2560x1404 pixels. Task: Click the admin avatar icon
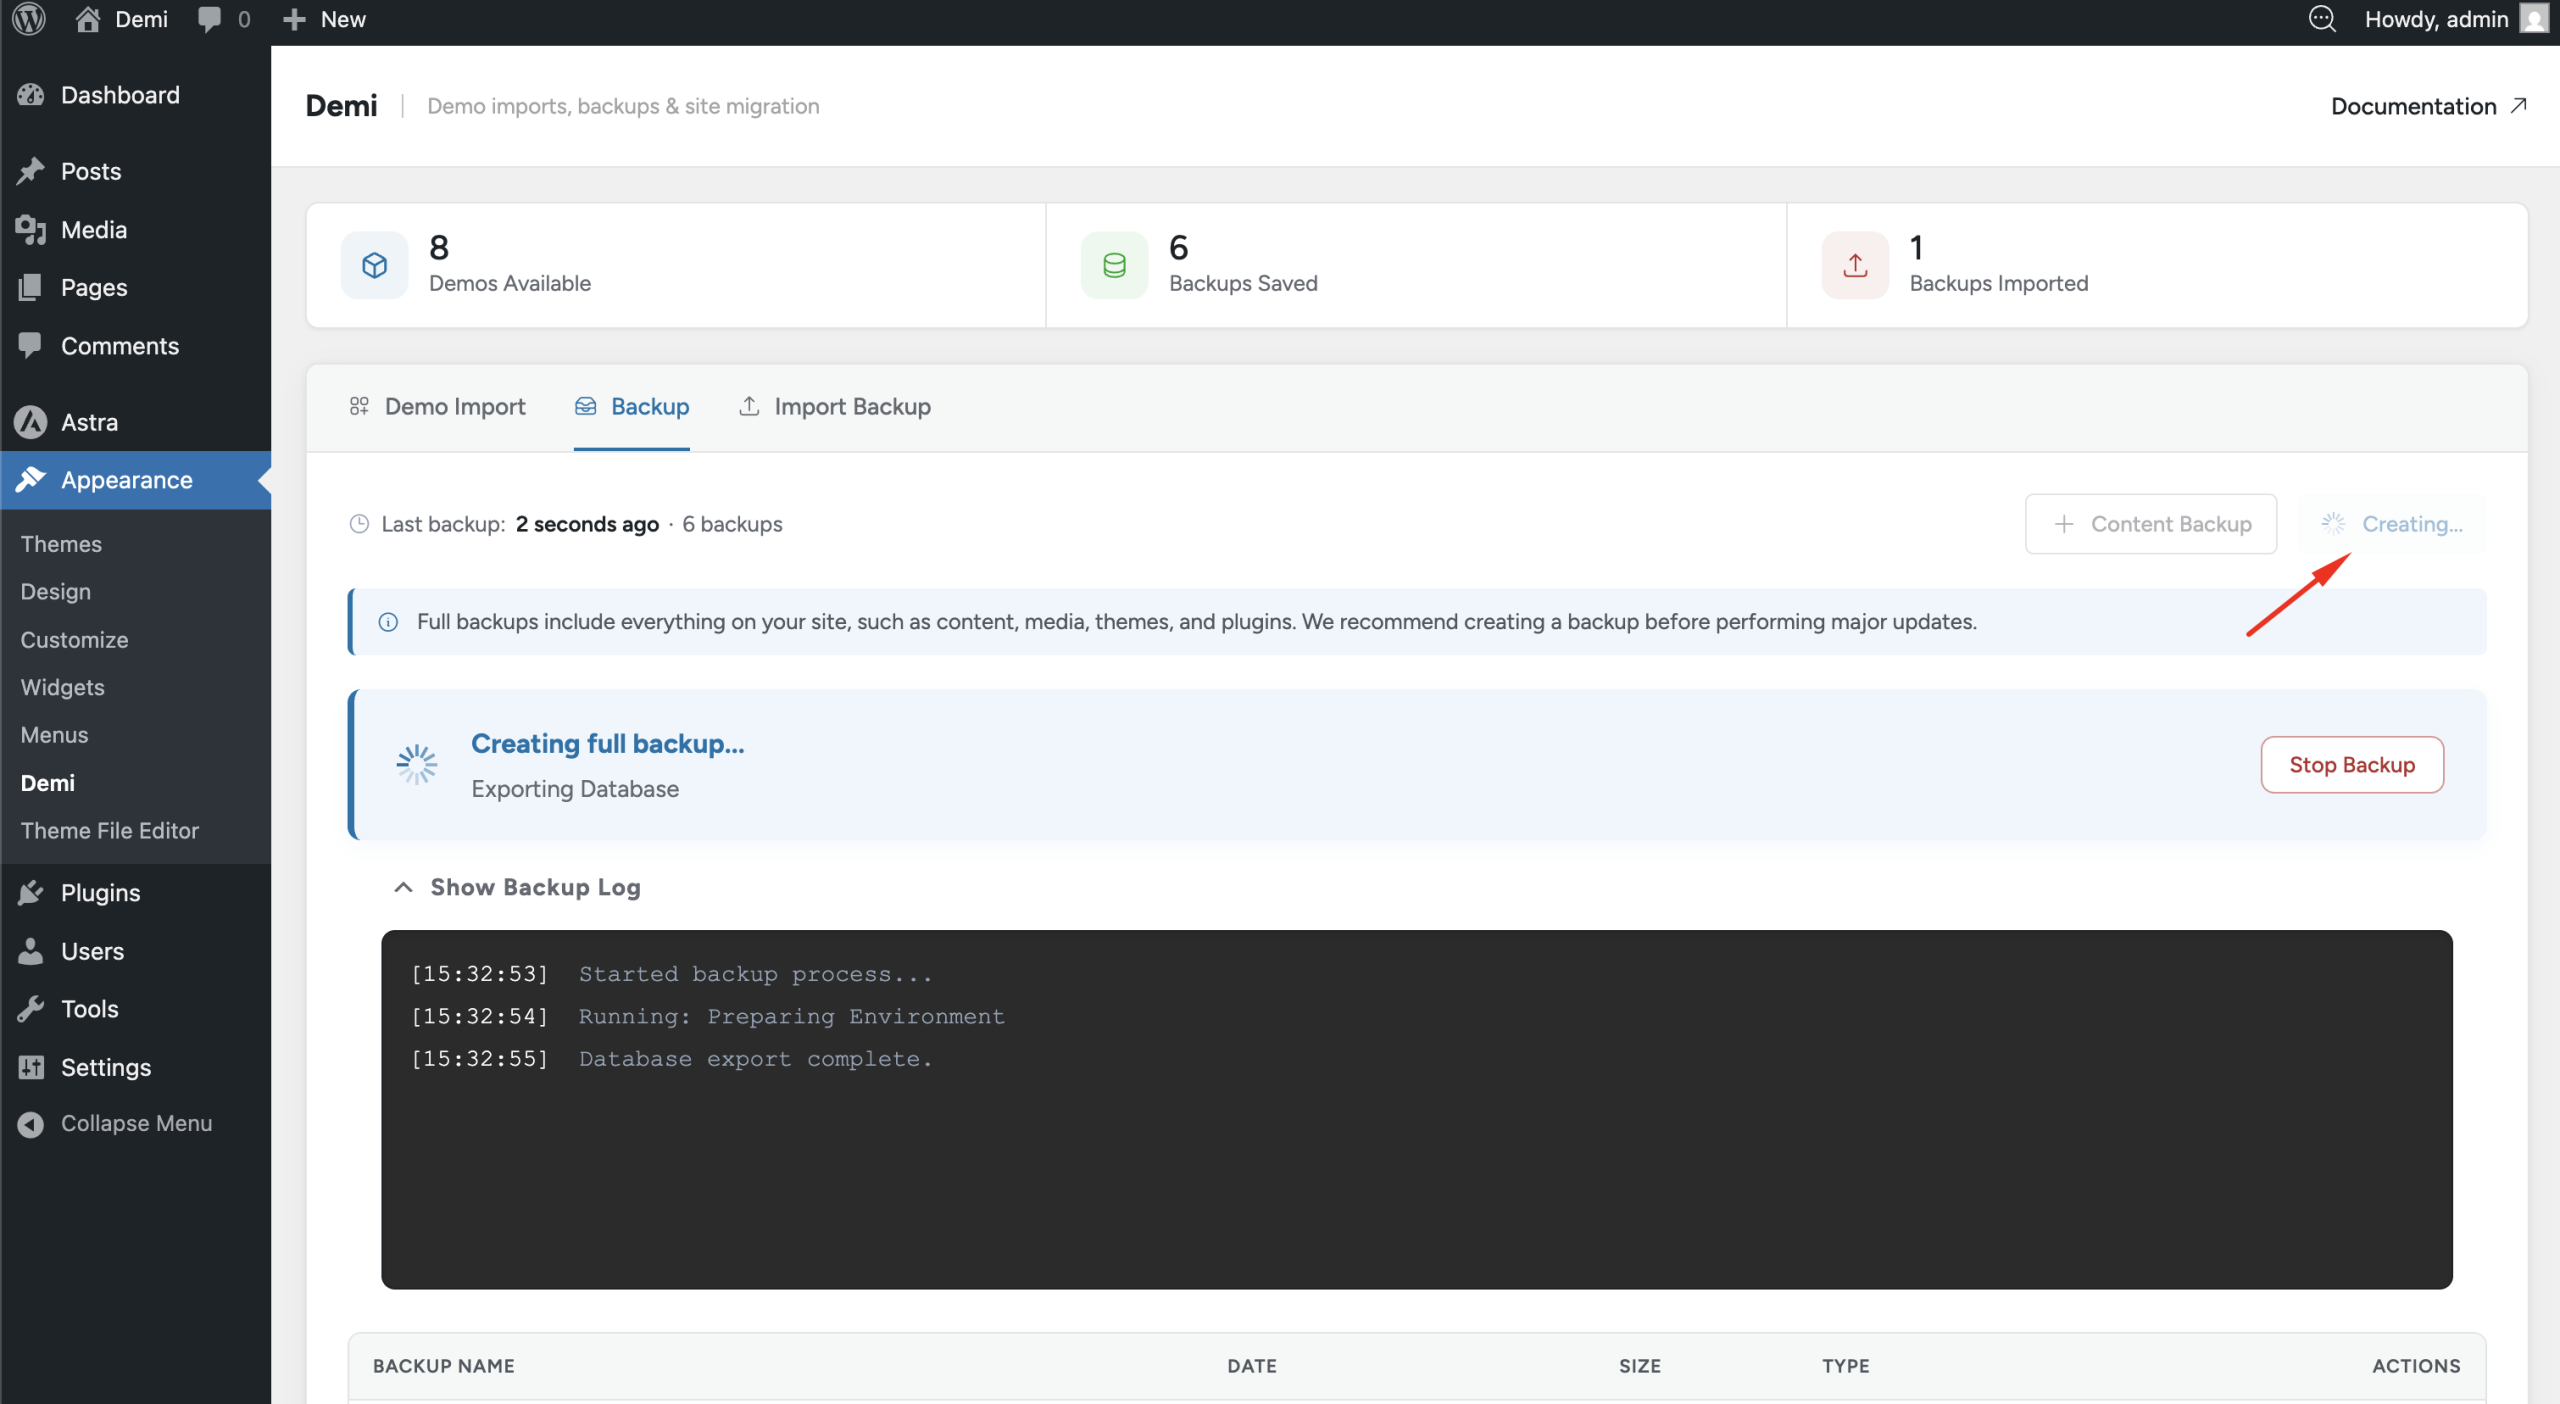click(x=2533, y=19)
